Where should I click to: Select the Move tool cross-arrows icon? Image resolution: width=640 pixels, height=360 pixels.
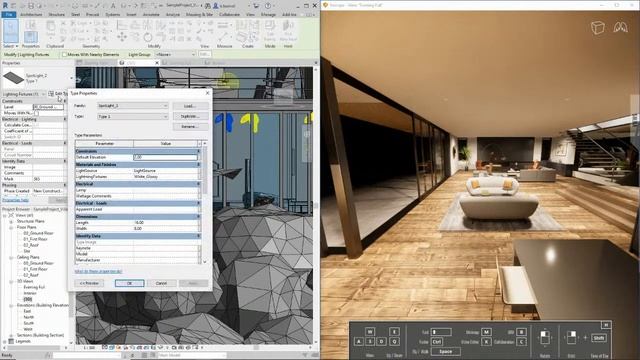click(x=122, y=37)
